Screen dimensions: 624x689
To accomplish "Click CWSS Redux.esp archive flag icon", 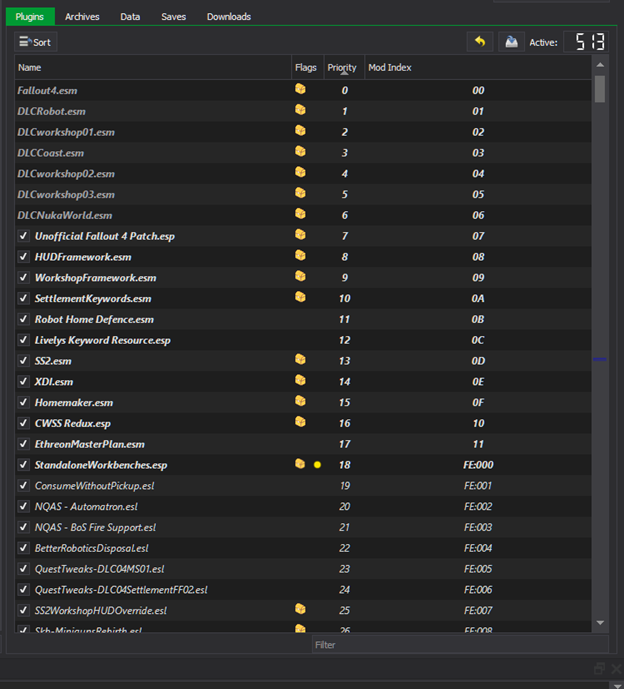I will (x=300, y=422).
